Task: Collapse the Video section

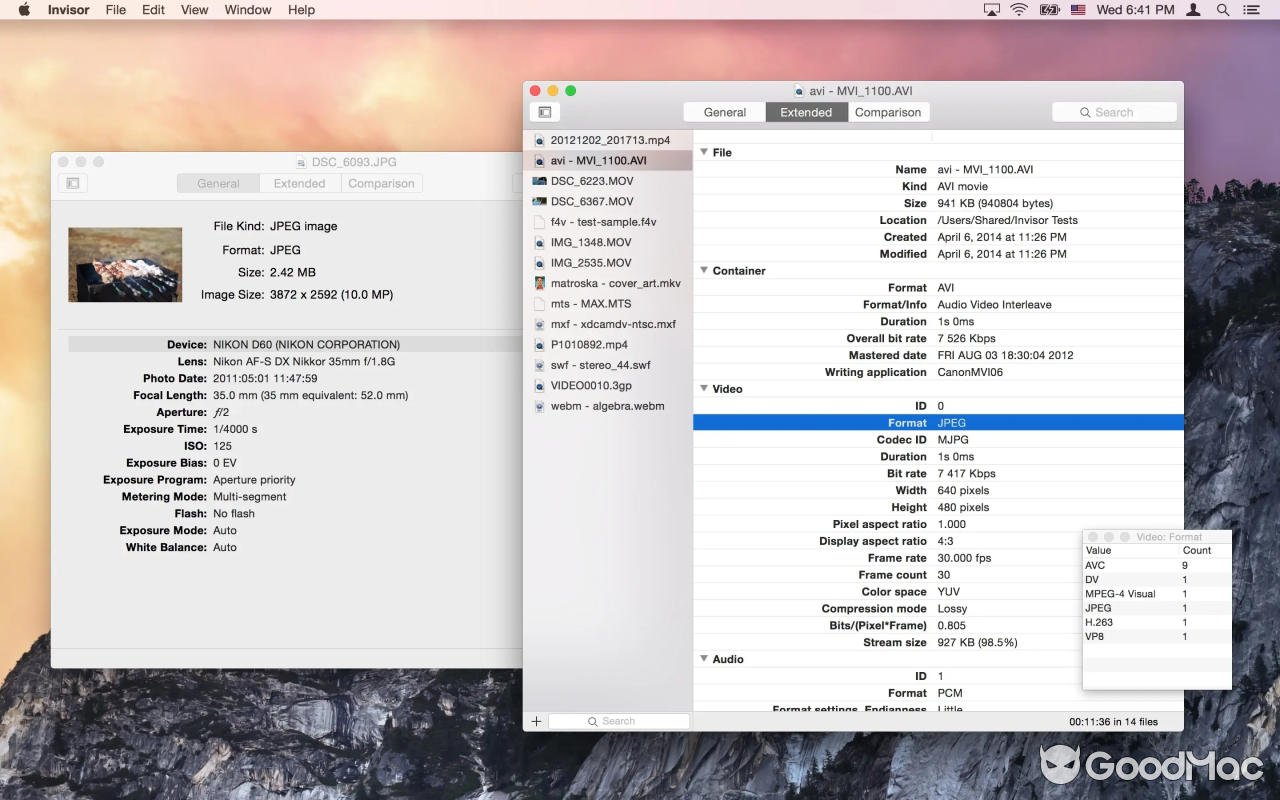Action: click(x=704, y=388)
